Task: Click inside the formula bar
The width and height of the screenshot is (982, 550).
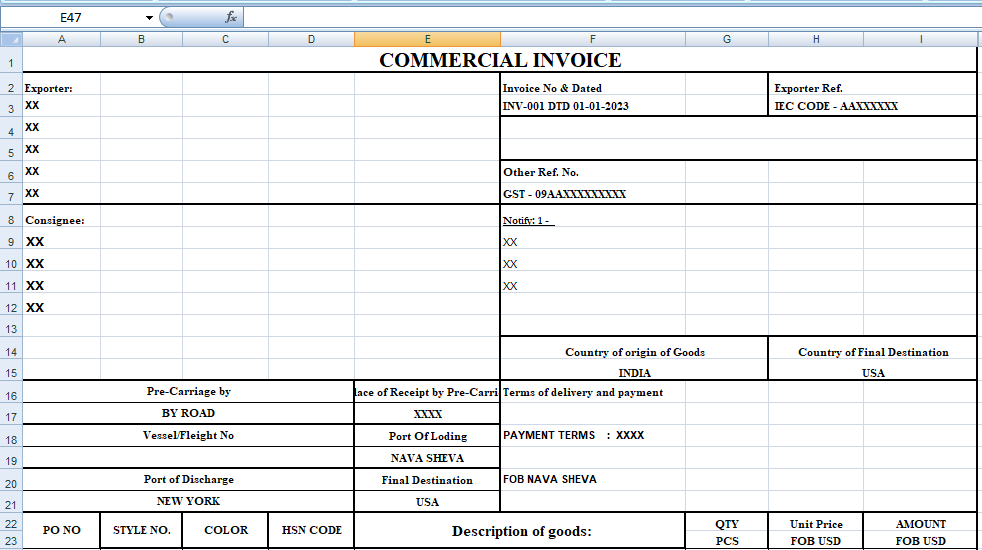Action: [600, 17]
